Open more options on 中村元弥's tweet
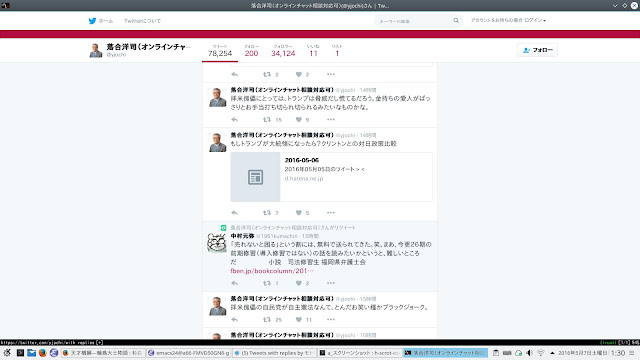 [331, 283]
